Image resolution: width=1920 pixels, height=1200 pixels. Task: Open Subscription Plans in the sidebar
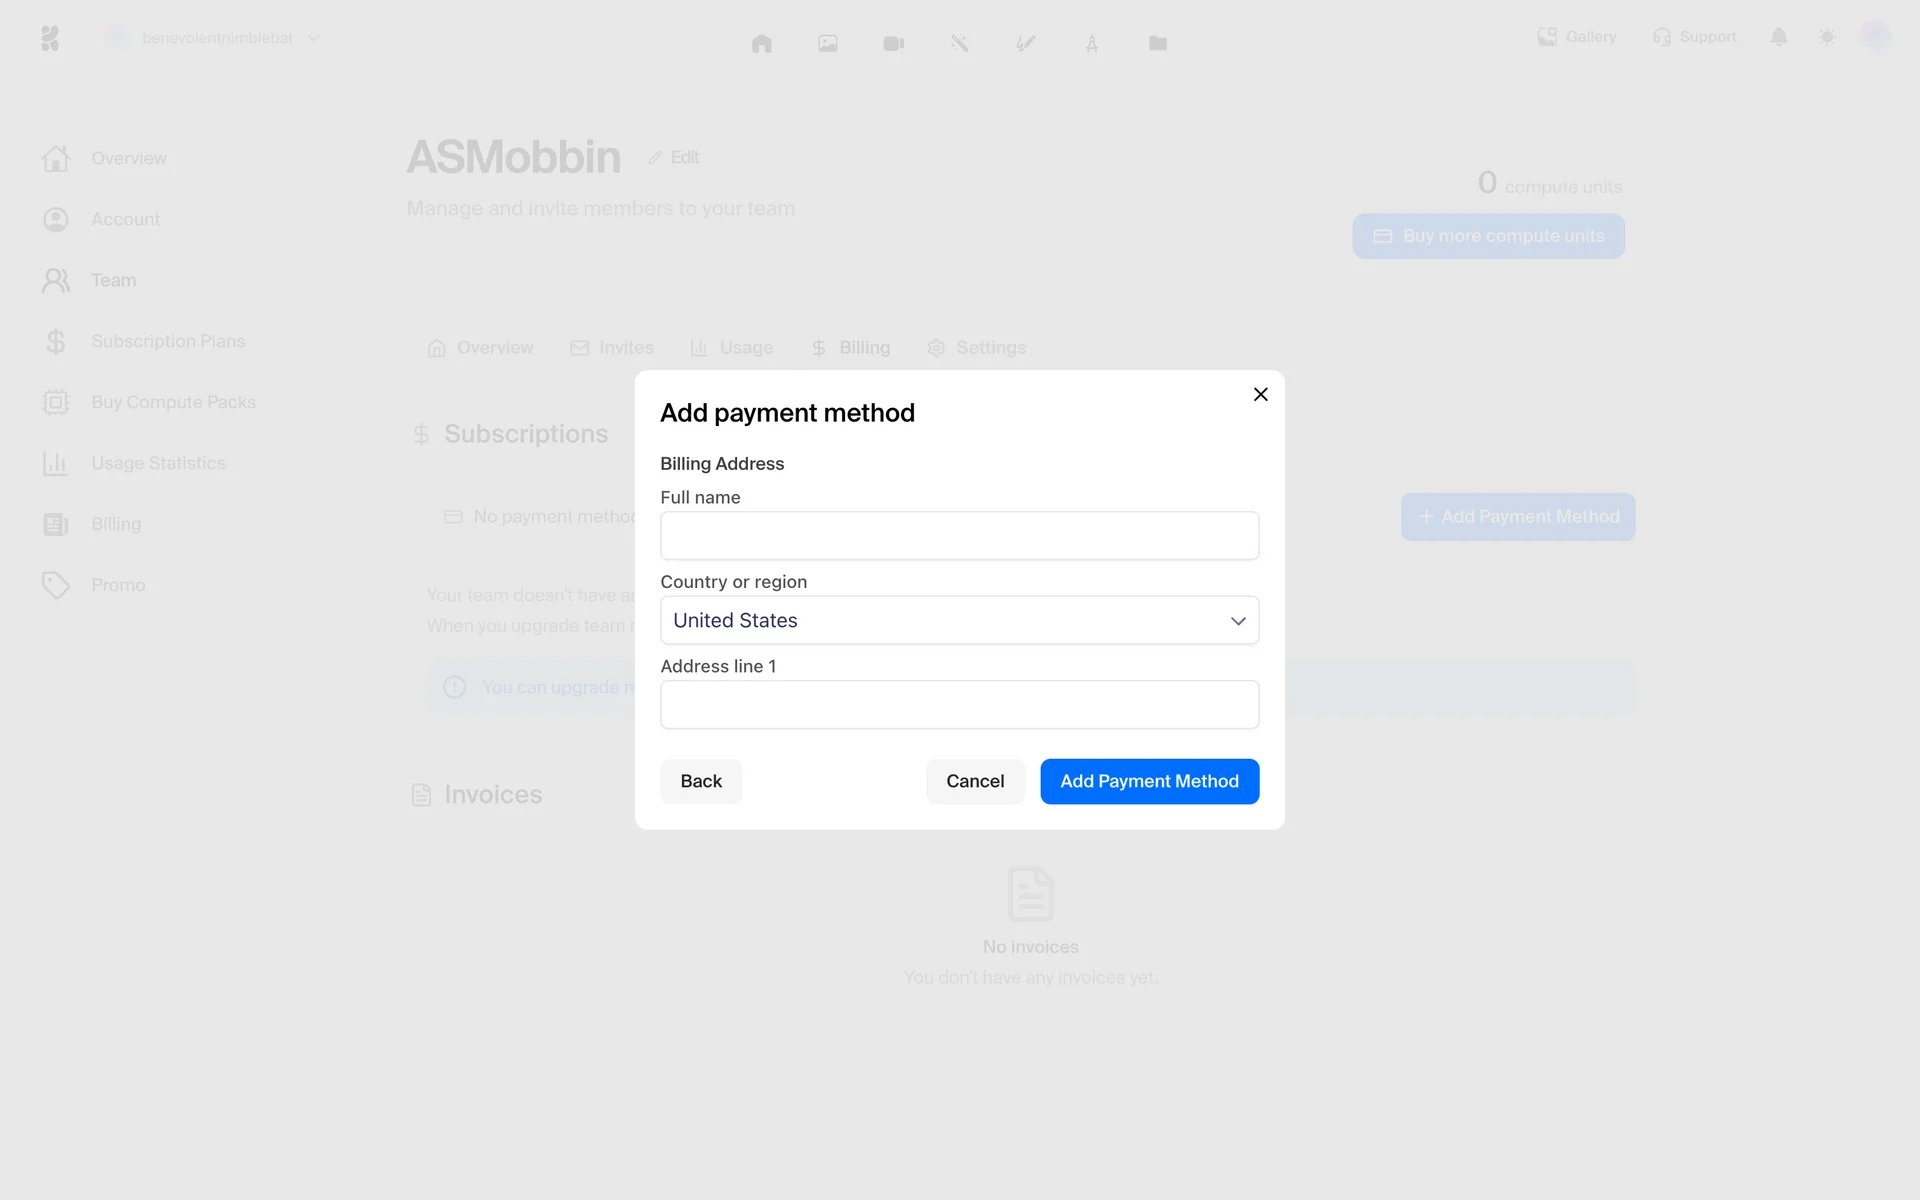pyautogui.click(x=167, y=341)
